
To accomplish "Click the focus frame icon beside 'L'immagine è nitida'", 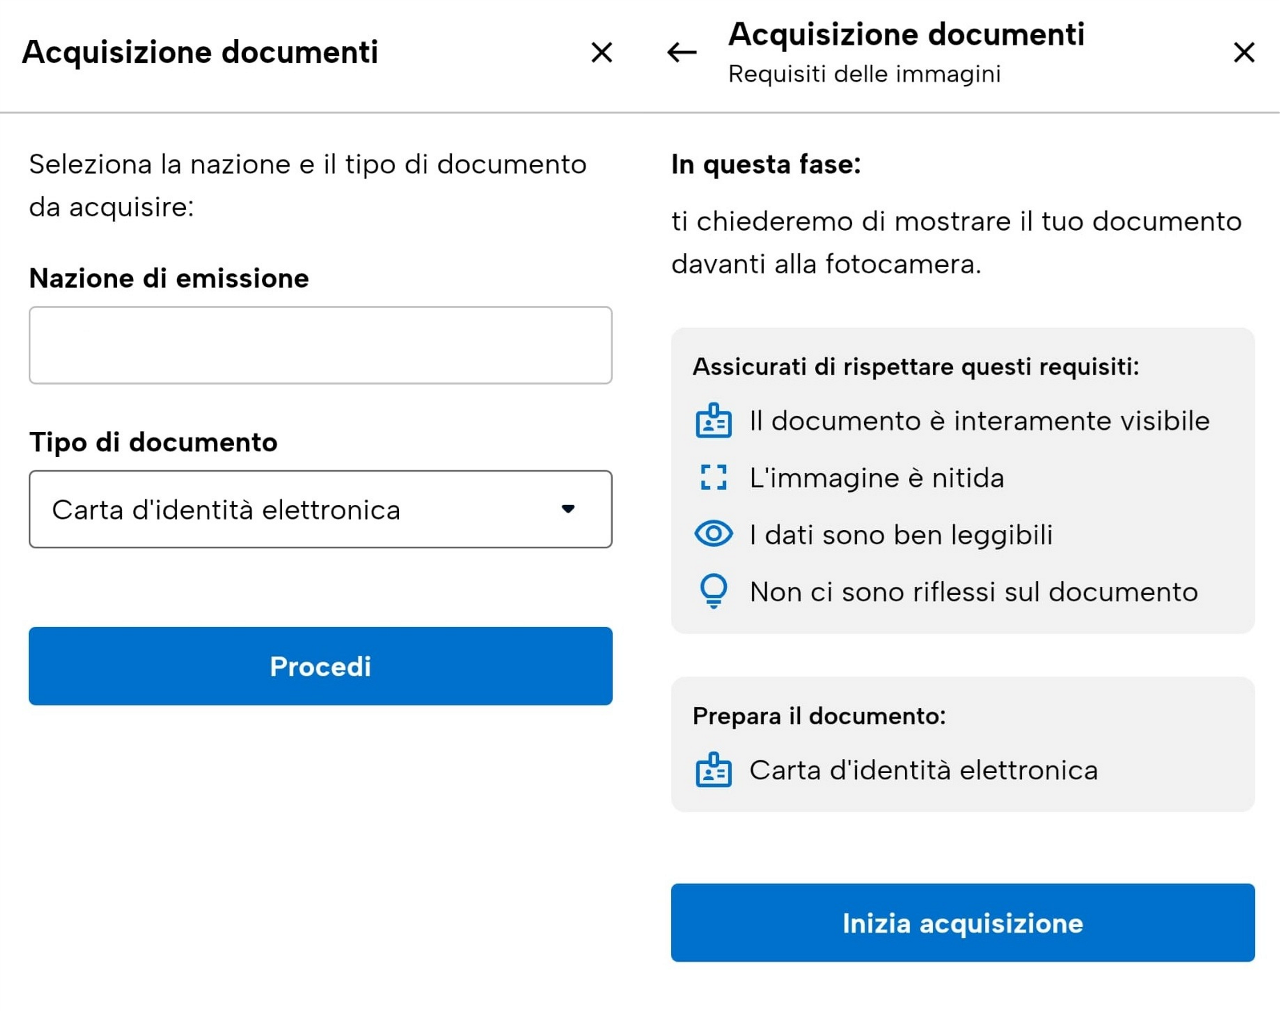I will [x=714, y=478].
